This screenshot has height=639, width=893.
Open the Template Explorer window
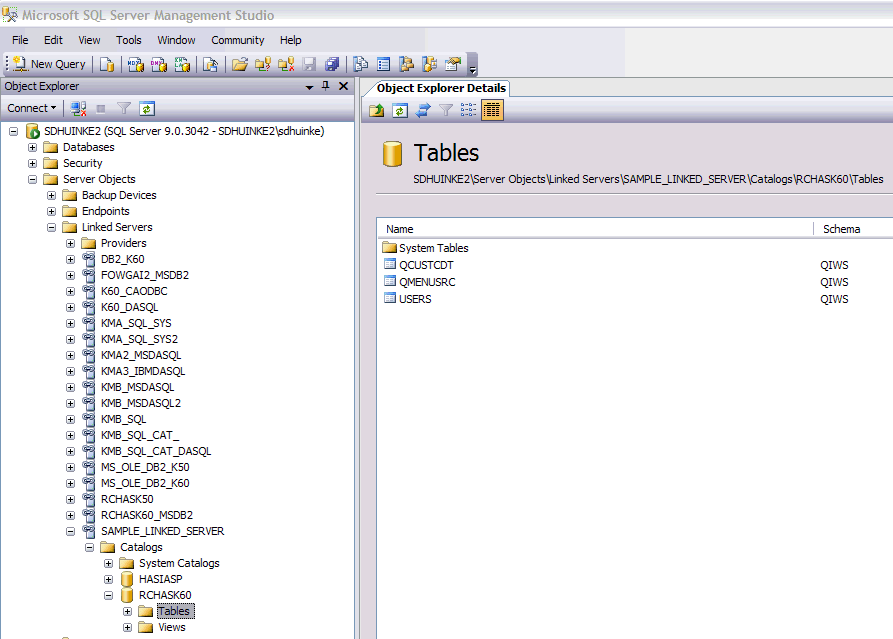point(430,64)
